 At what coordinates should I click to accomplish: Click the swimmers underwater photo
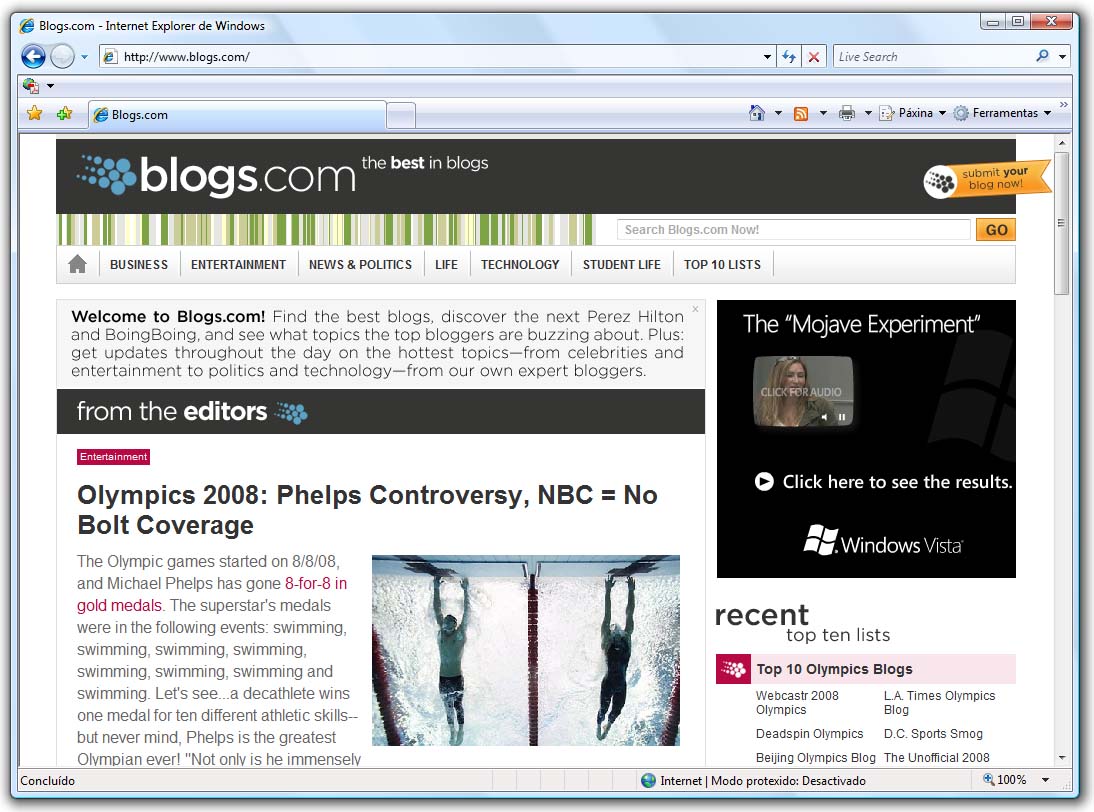pos(525,650)
